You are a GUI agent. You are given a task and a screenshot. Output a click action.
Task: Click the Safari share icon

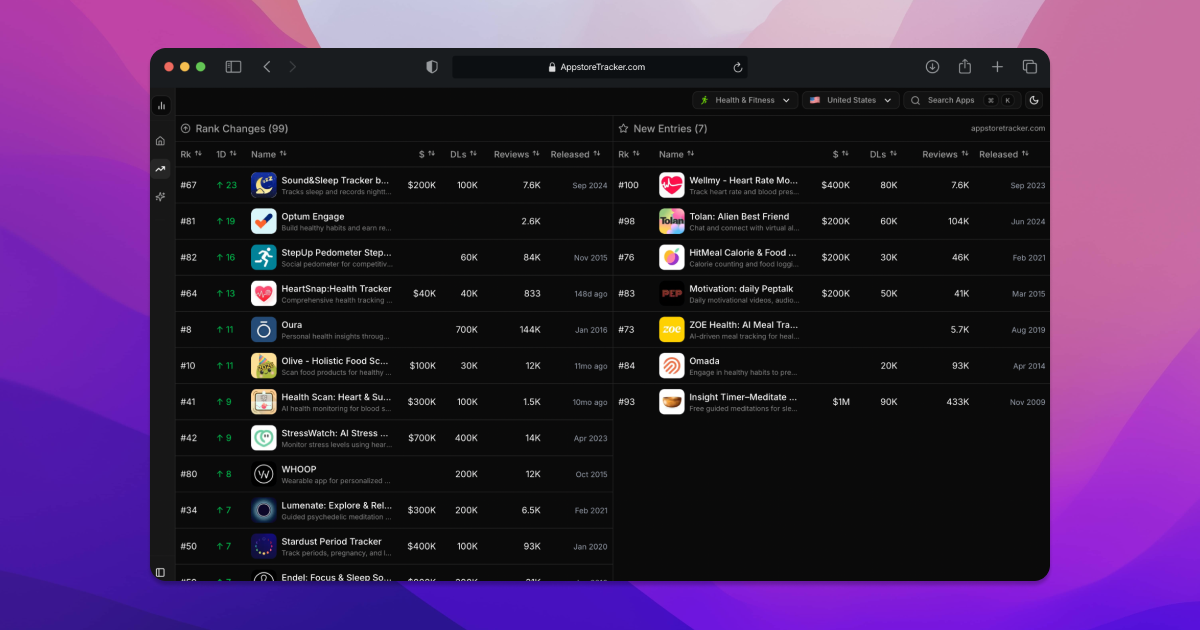[965, 67]
